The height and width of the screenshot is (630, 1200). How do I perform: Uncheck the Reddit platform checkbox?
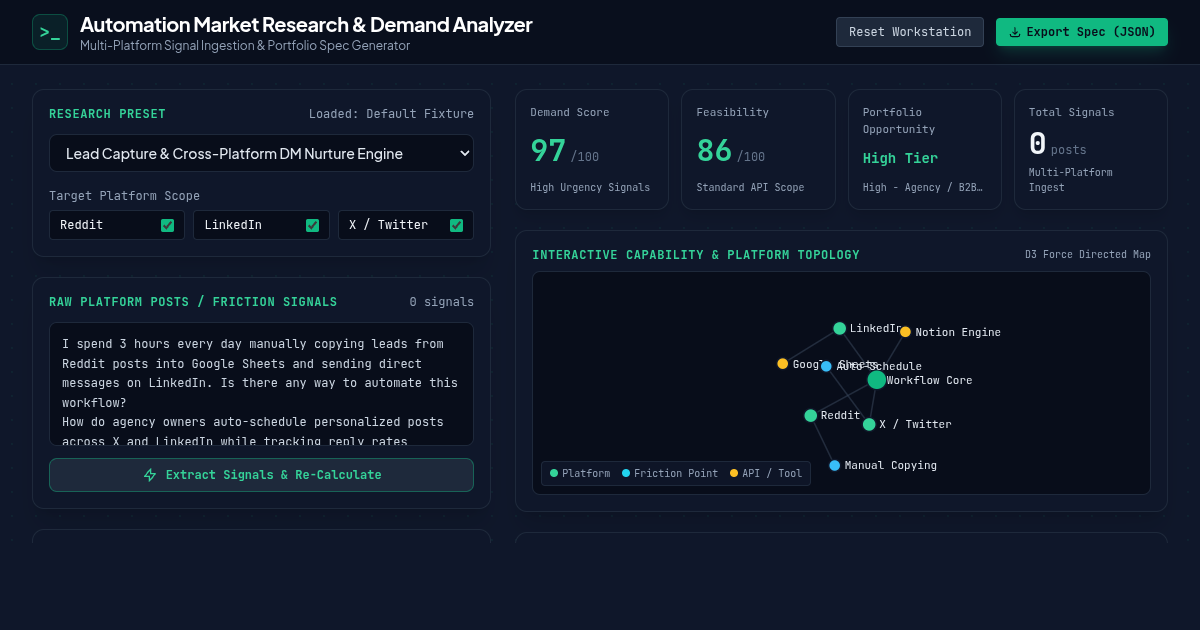click(167, 225)
